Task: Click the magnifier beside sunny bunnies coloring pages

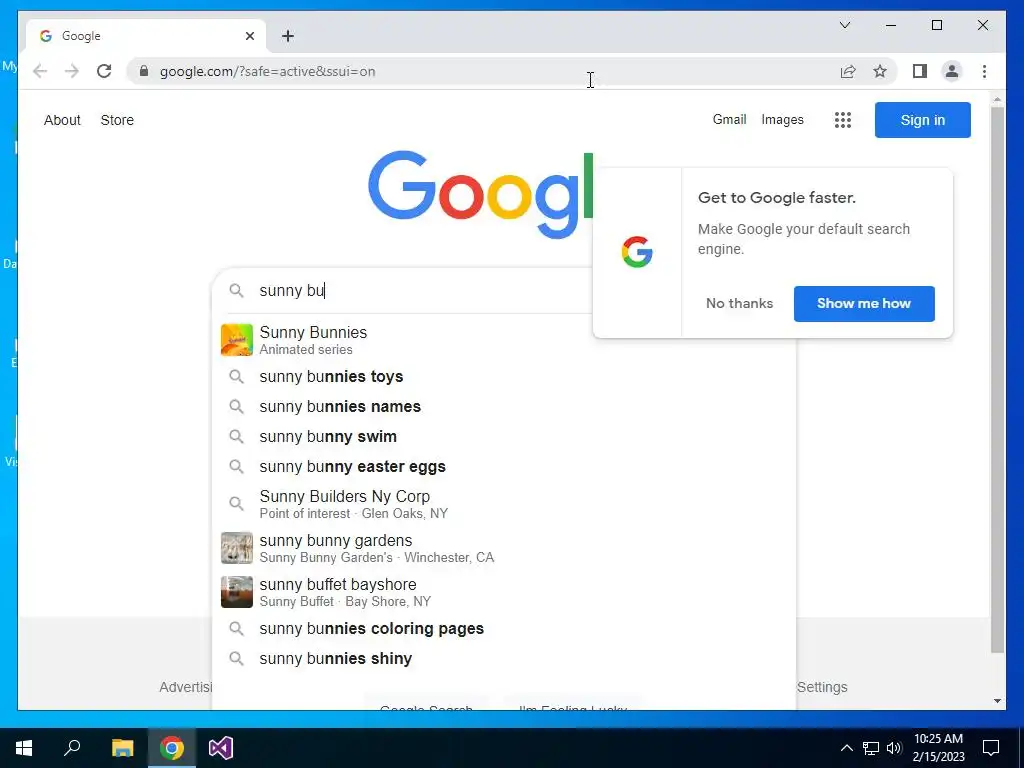Action: (236, 629)
